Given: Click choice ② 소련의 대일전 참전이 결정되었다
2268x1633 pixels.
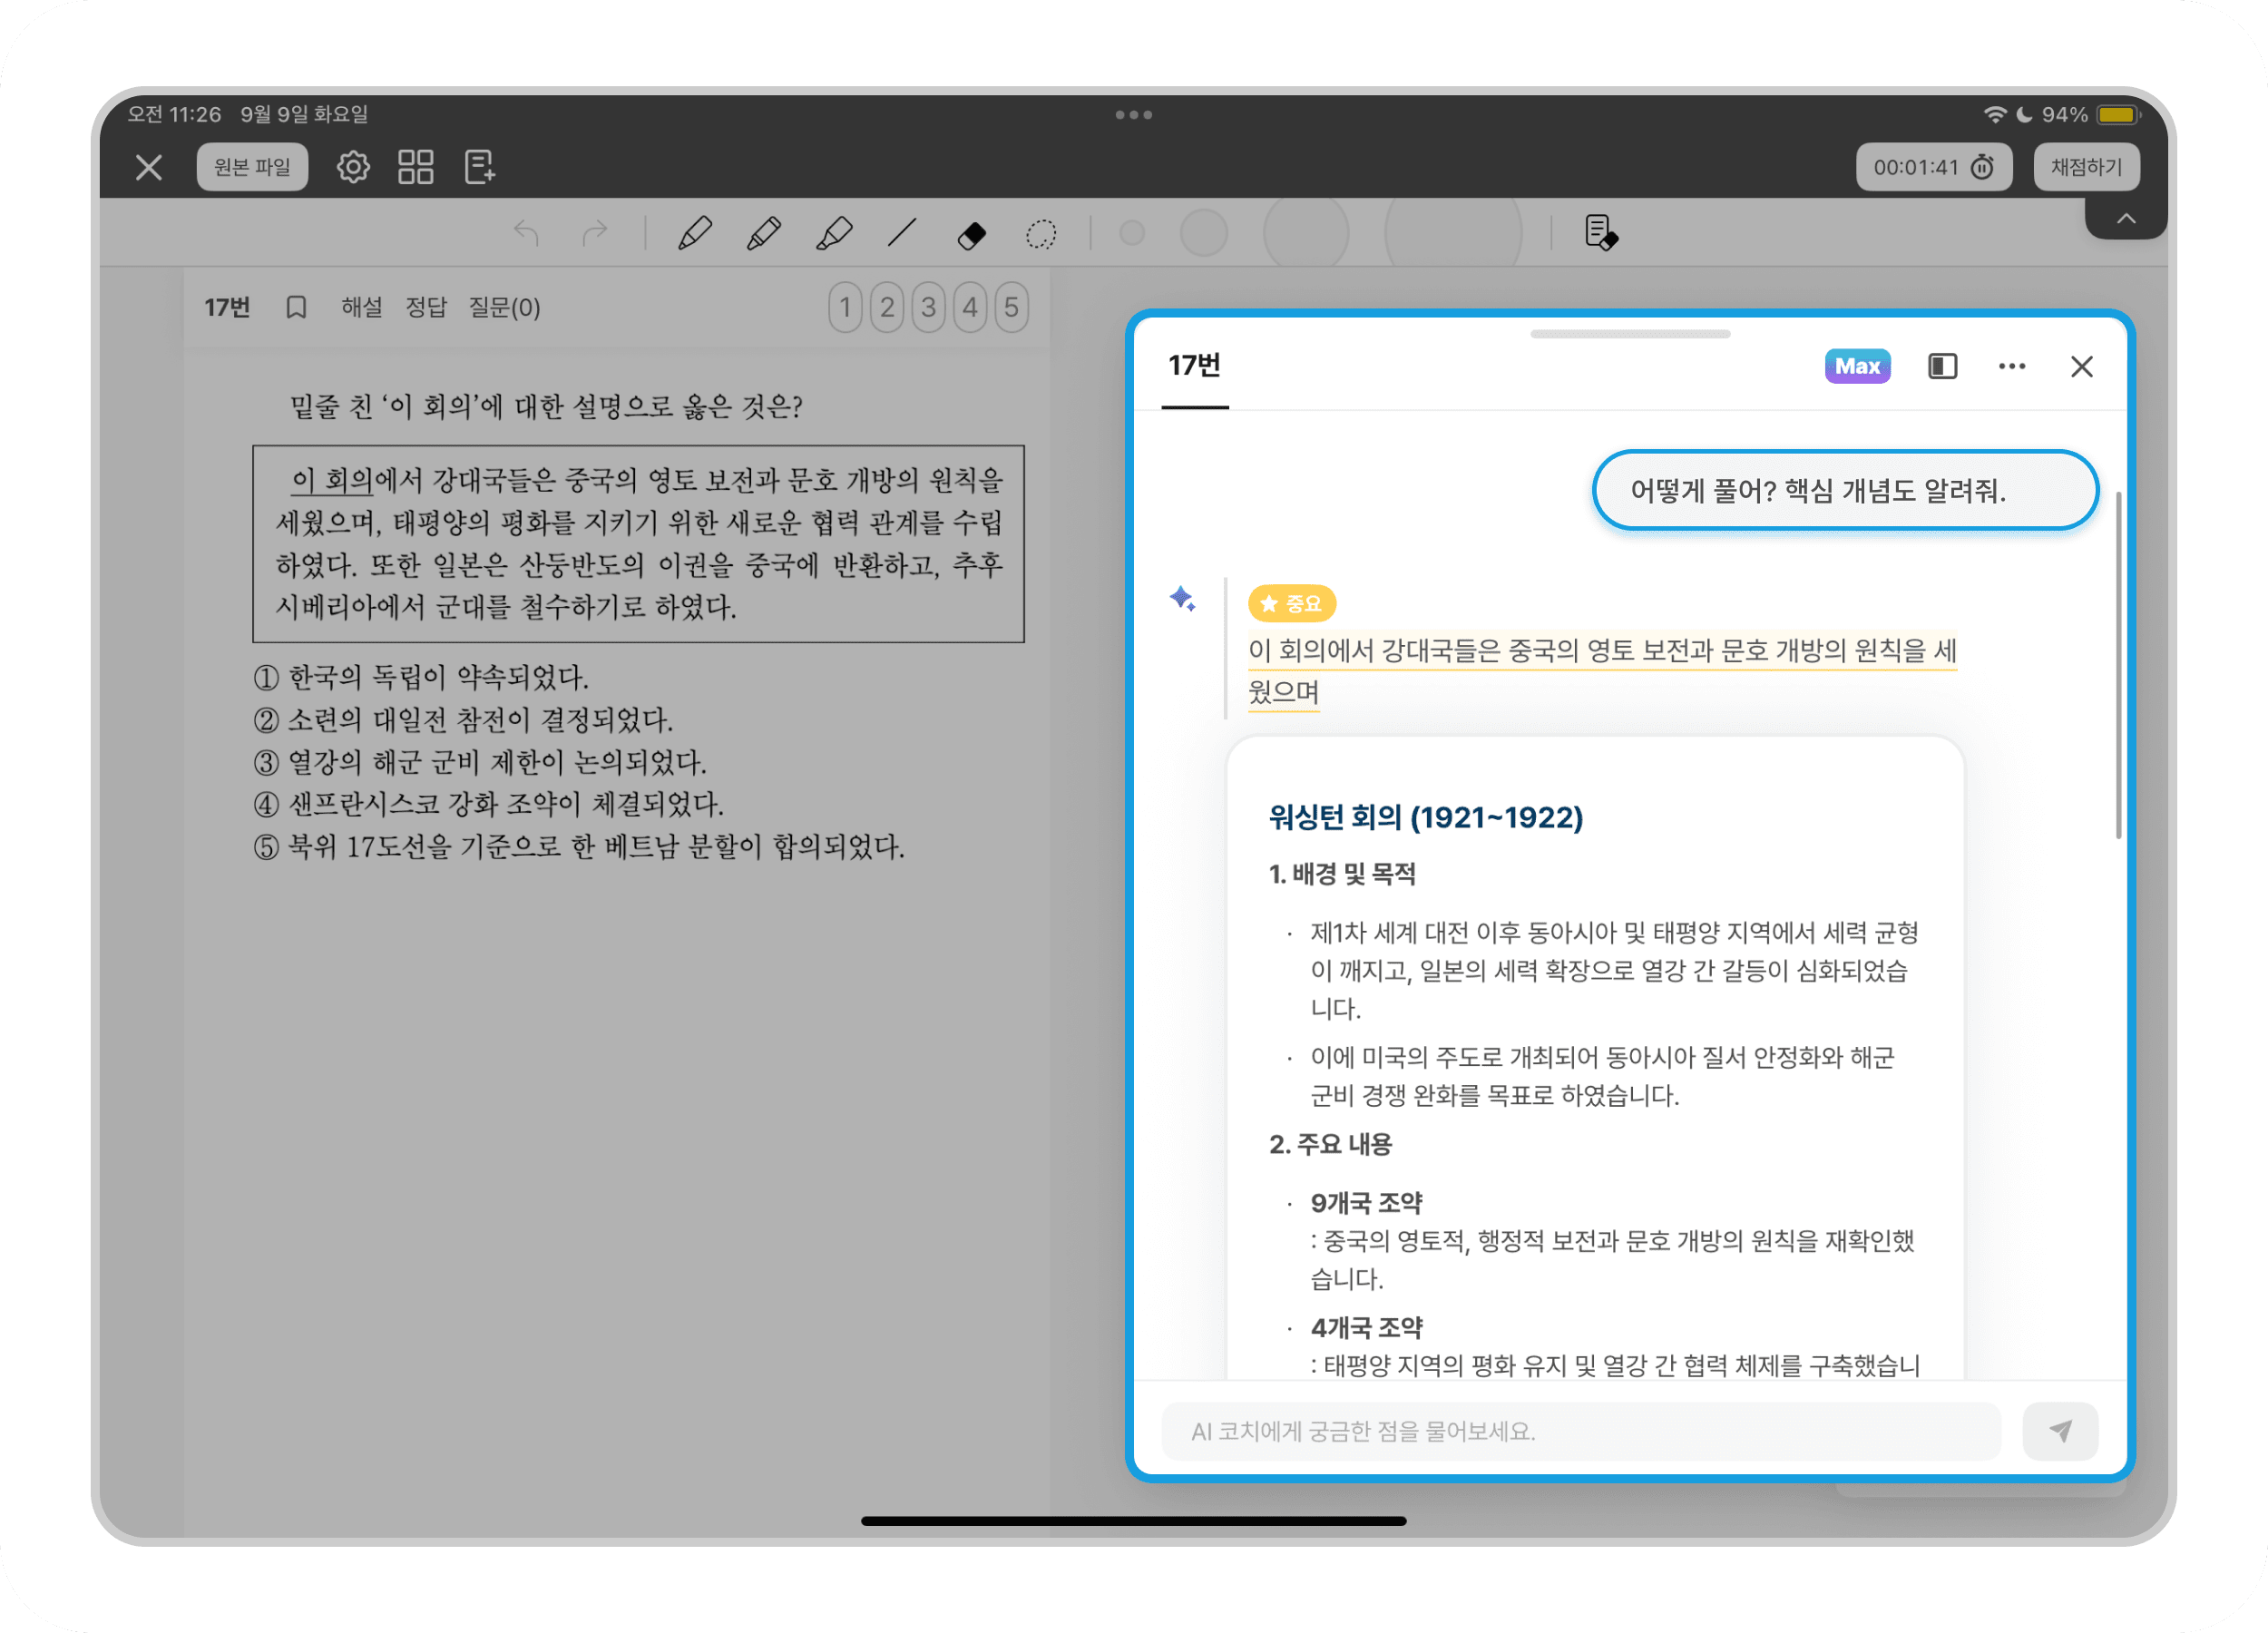Looking at the screenshot, I should 463,720.
